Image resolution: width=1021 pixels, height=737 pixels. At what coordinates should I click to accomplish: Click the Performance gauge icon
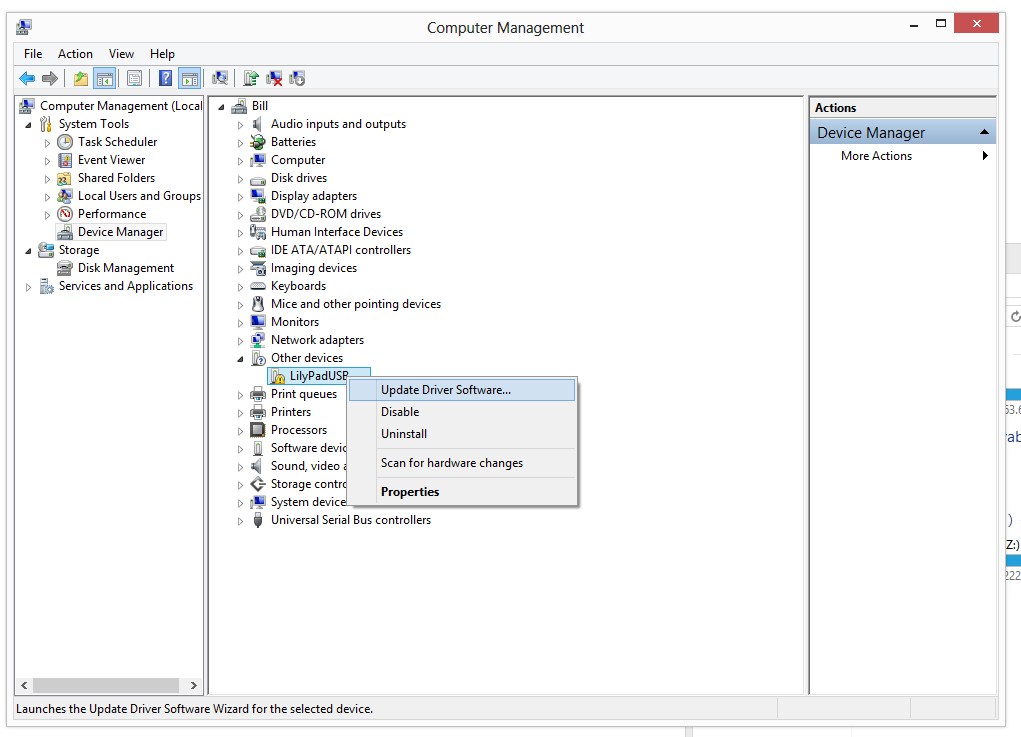64,214
